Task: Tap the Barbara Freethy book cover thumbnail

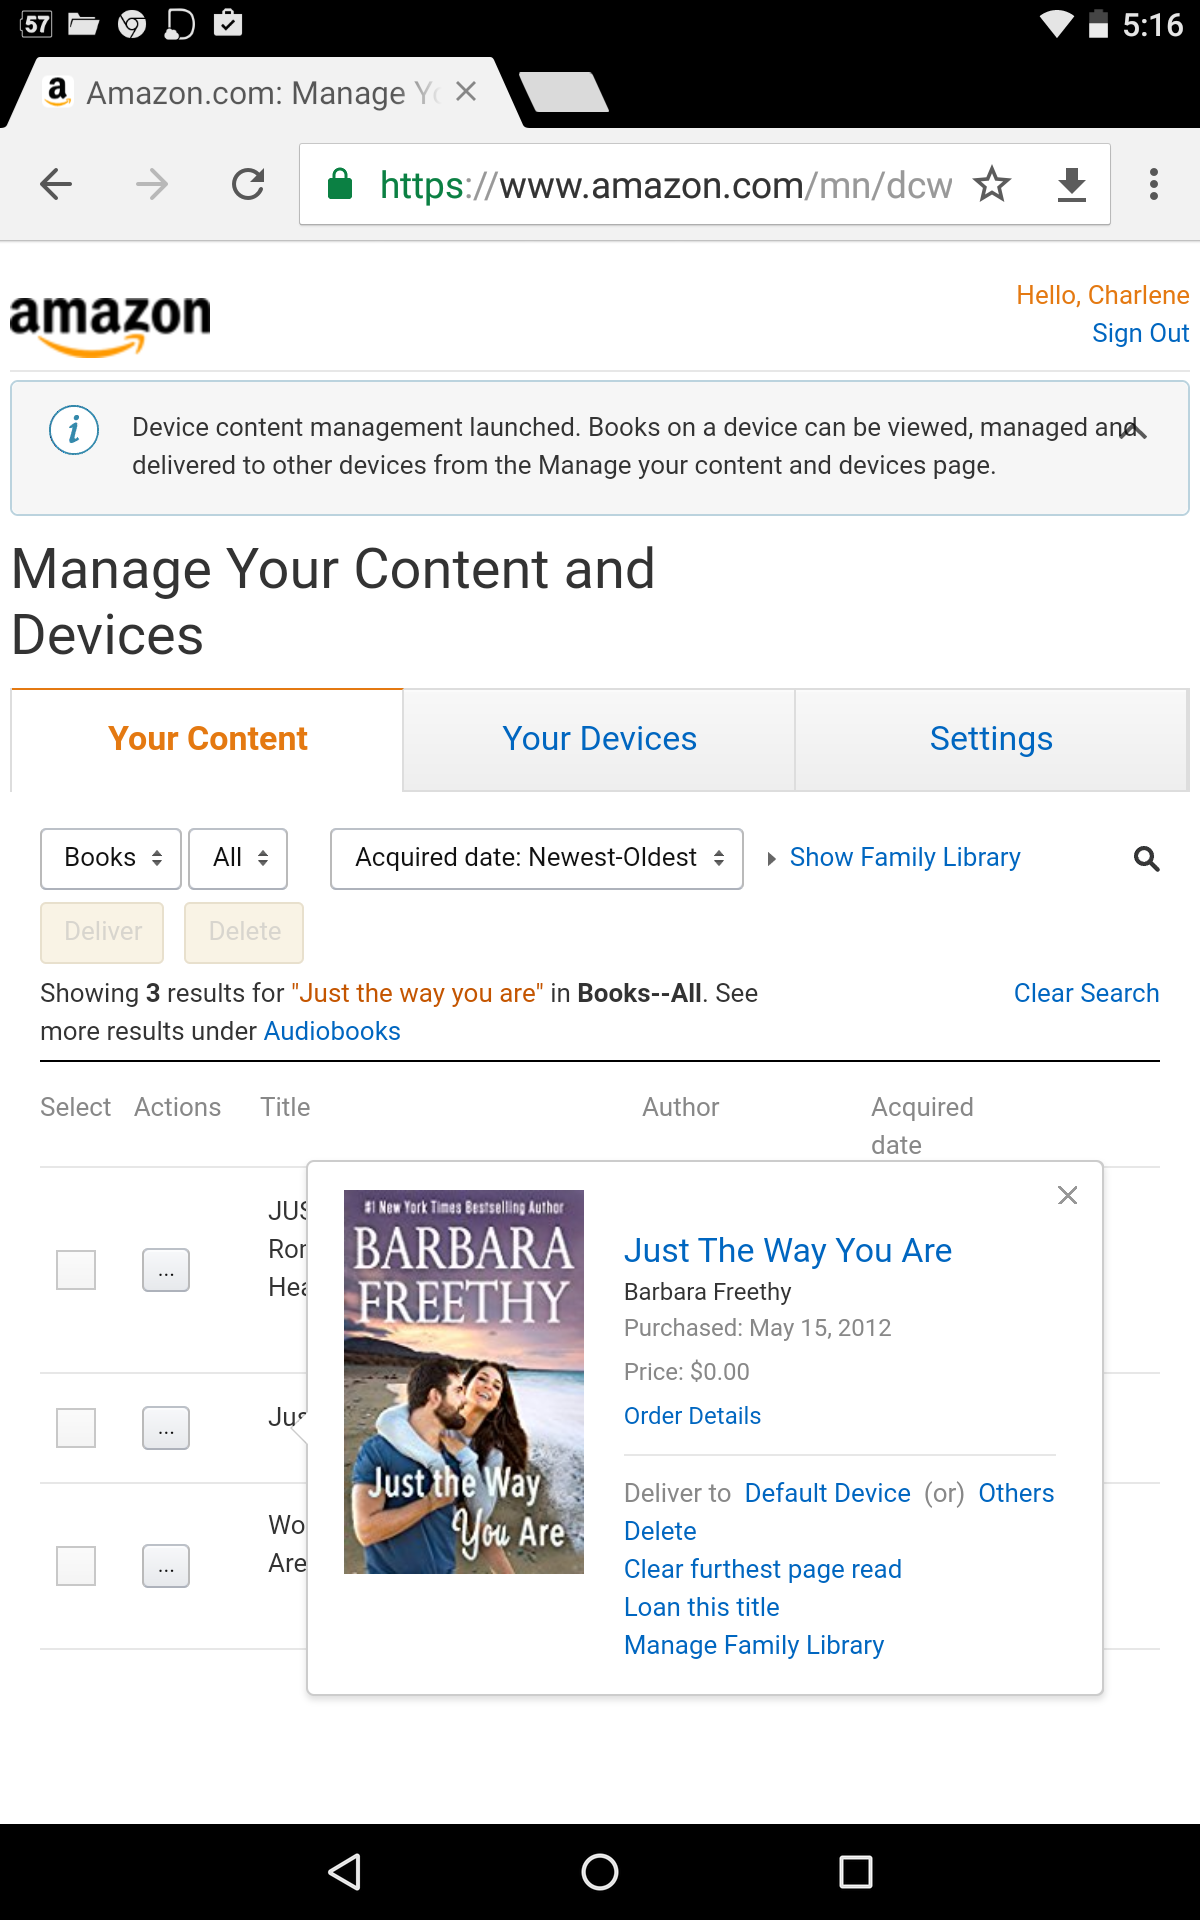Action: (464, 1382)
